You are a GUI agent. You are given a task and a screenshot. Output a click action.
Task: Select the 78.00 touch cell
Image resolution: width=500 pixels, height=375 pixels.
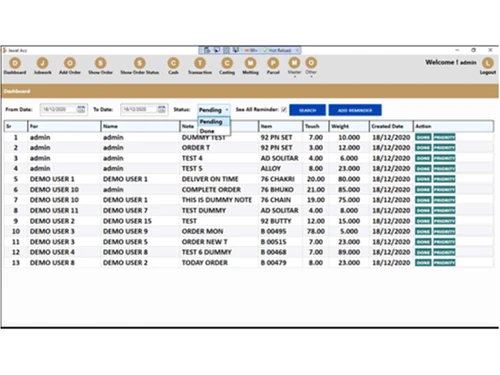pyautogui.click(x=315, y=231)
